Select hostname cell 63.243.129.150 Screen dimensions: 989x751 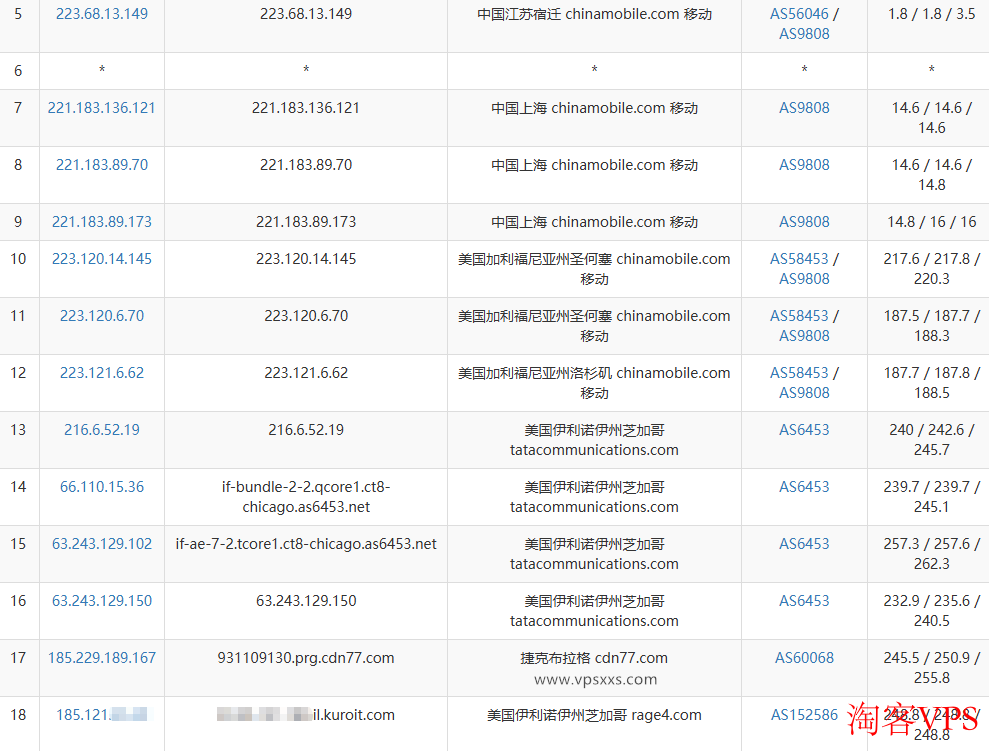click(306, 611)
